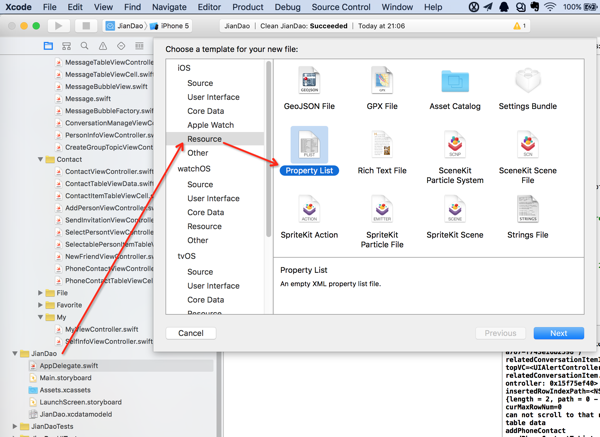600x437 pixels.
Task: Open MessageBubbleView.swift file
Action: (106, 86)
